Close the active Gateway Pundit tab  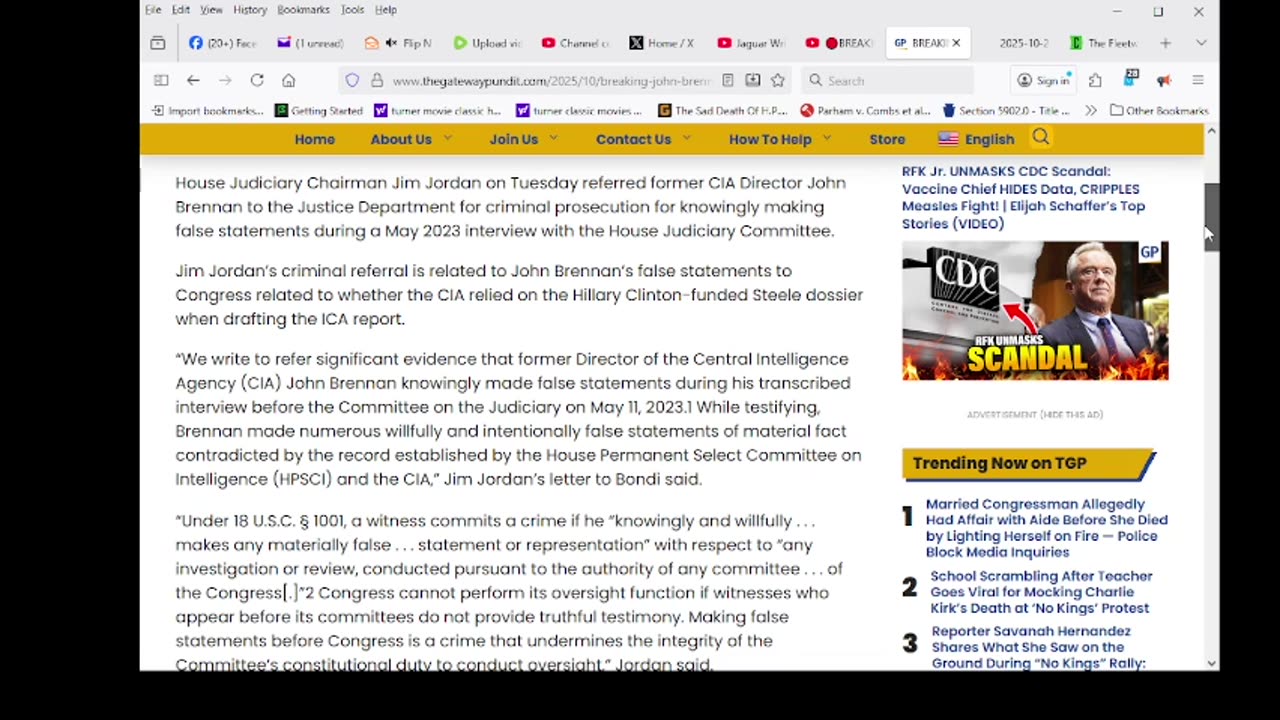click(x=956, y=43)
